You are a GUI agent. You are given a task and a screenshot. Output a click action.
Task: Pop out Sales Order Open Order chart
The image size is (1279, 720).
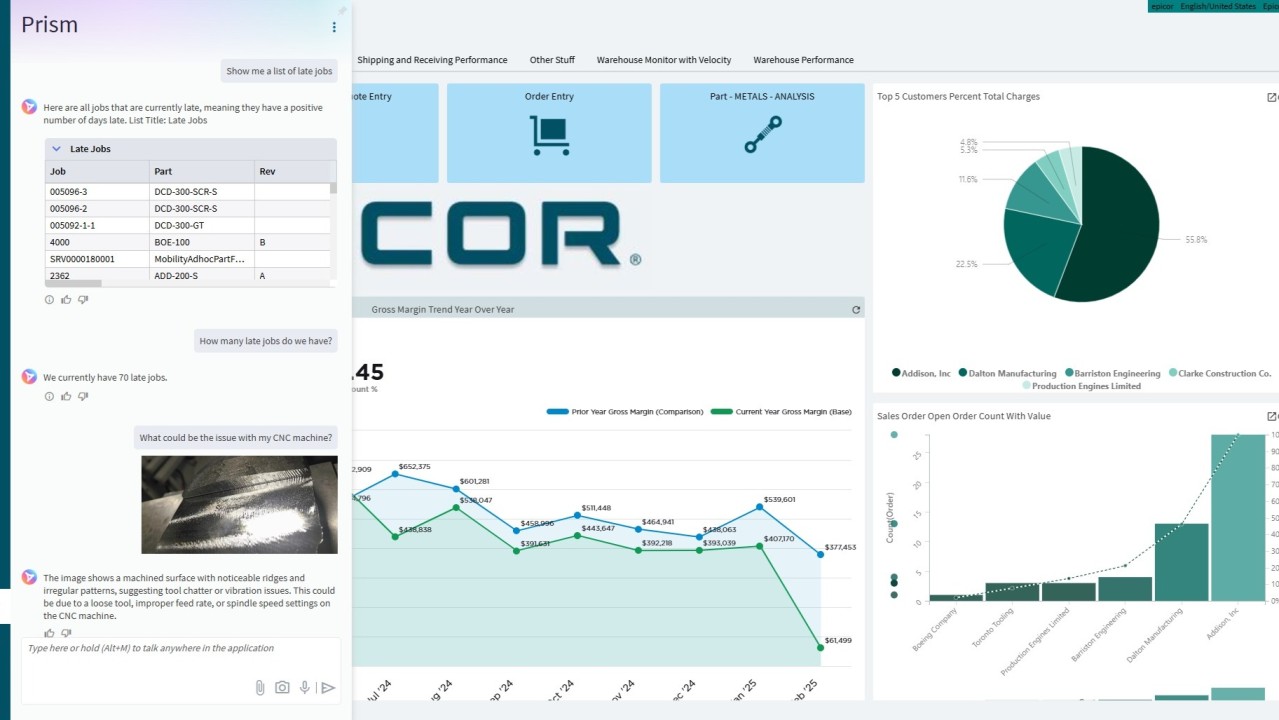(1271, 416)
